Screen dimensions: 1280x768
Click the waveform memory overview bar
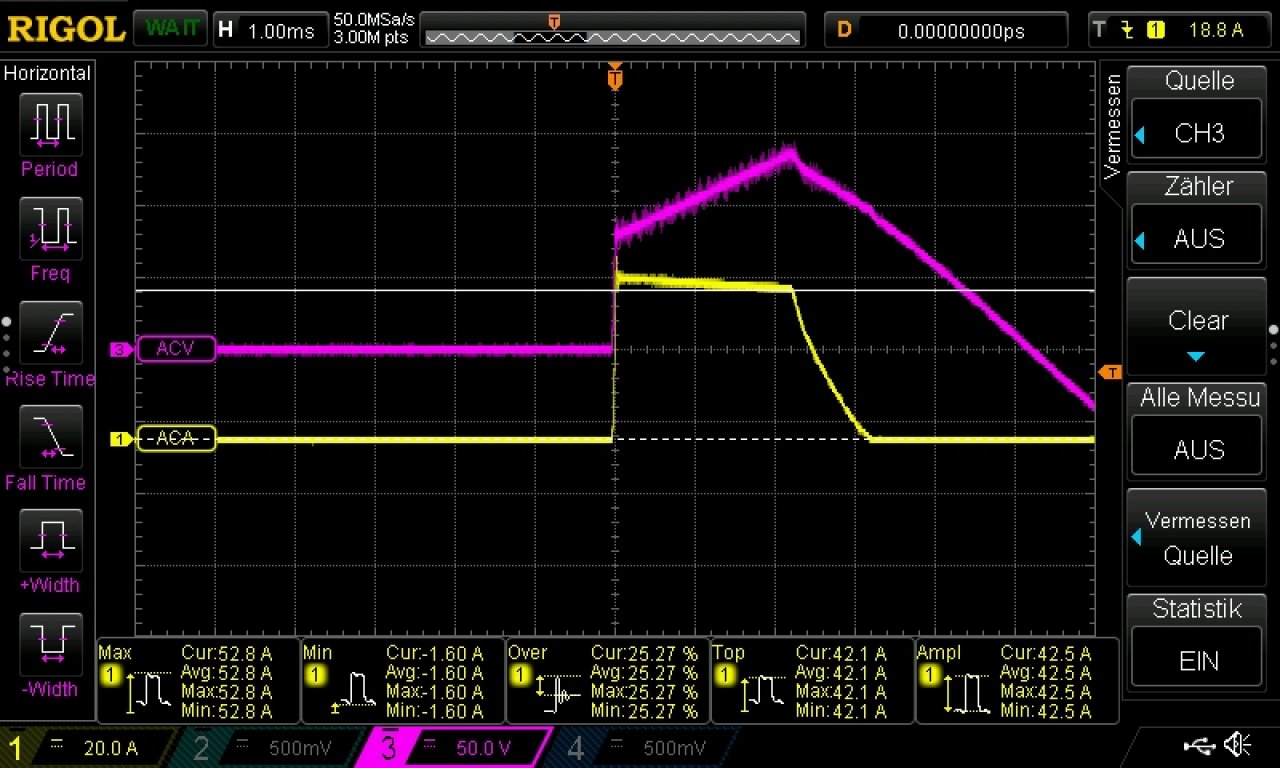click(x=613, y=37)
